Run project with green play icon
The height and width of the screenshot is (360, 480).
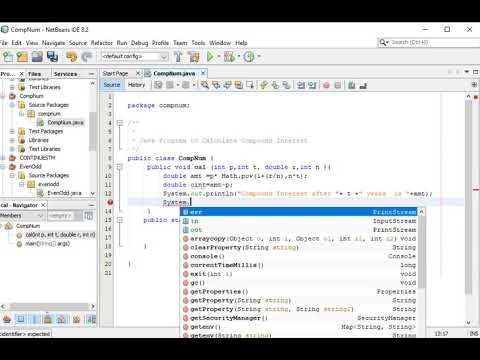[210, 57]
